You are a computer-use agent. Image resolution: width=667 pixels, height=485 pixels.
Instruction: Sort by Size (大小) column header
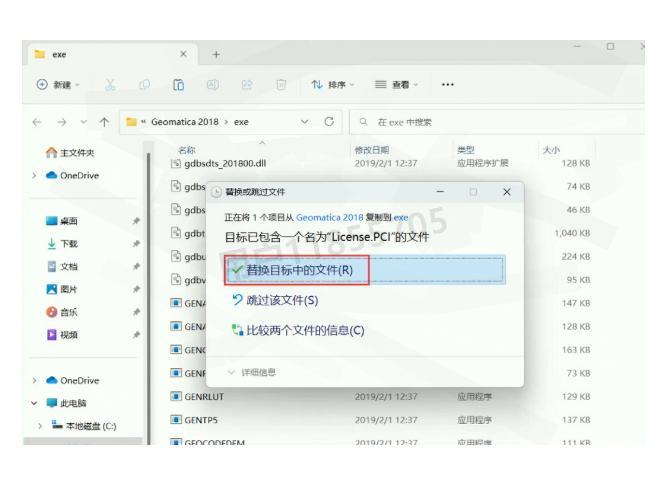point(551,150)
